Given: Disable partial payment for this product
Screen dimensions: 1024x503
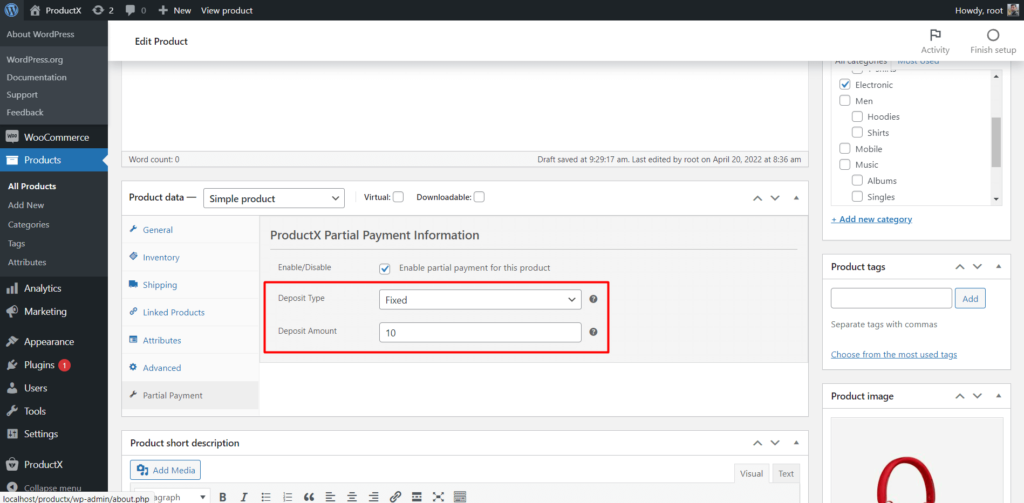Looking at the screenshot, I should click(x=385, y=268).
